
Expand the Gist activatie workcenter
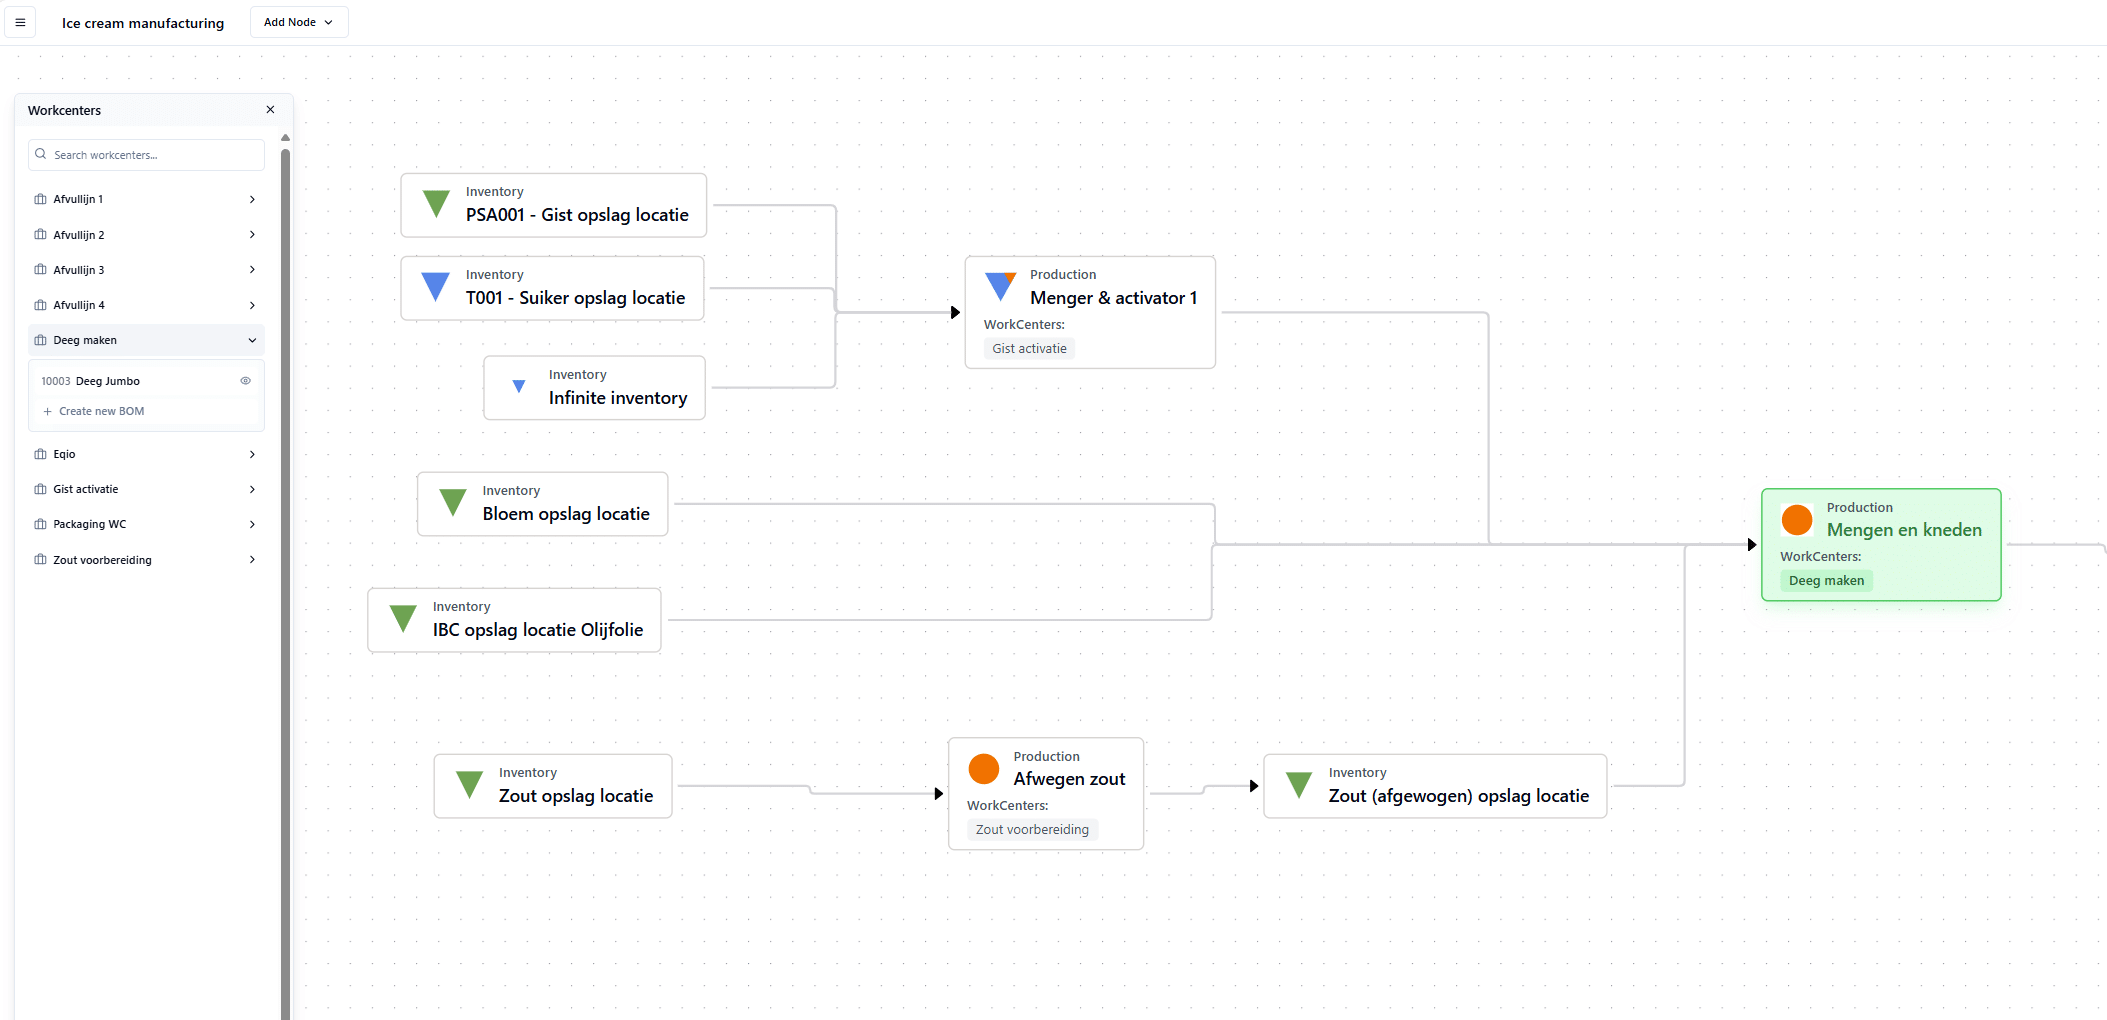coord(252,489)
